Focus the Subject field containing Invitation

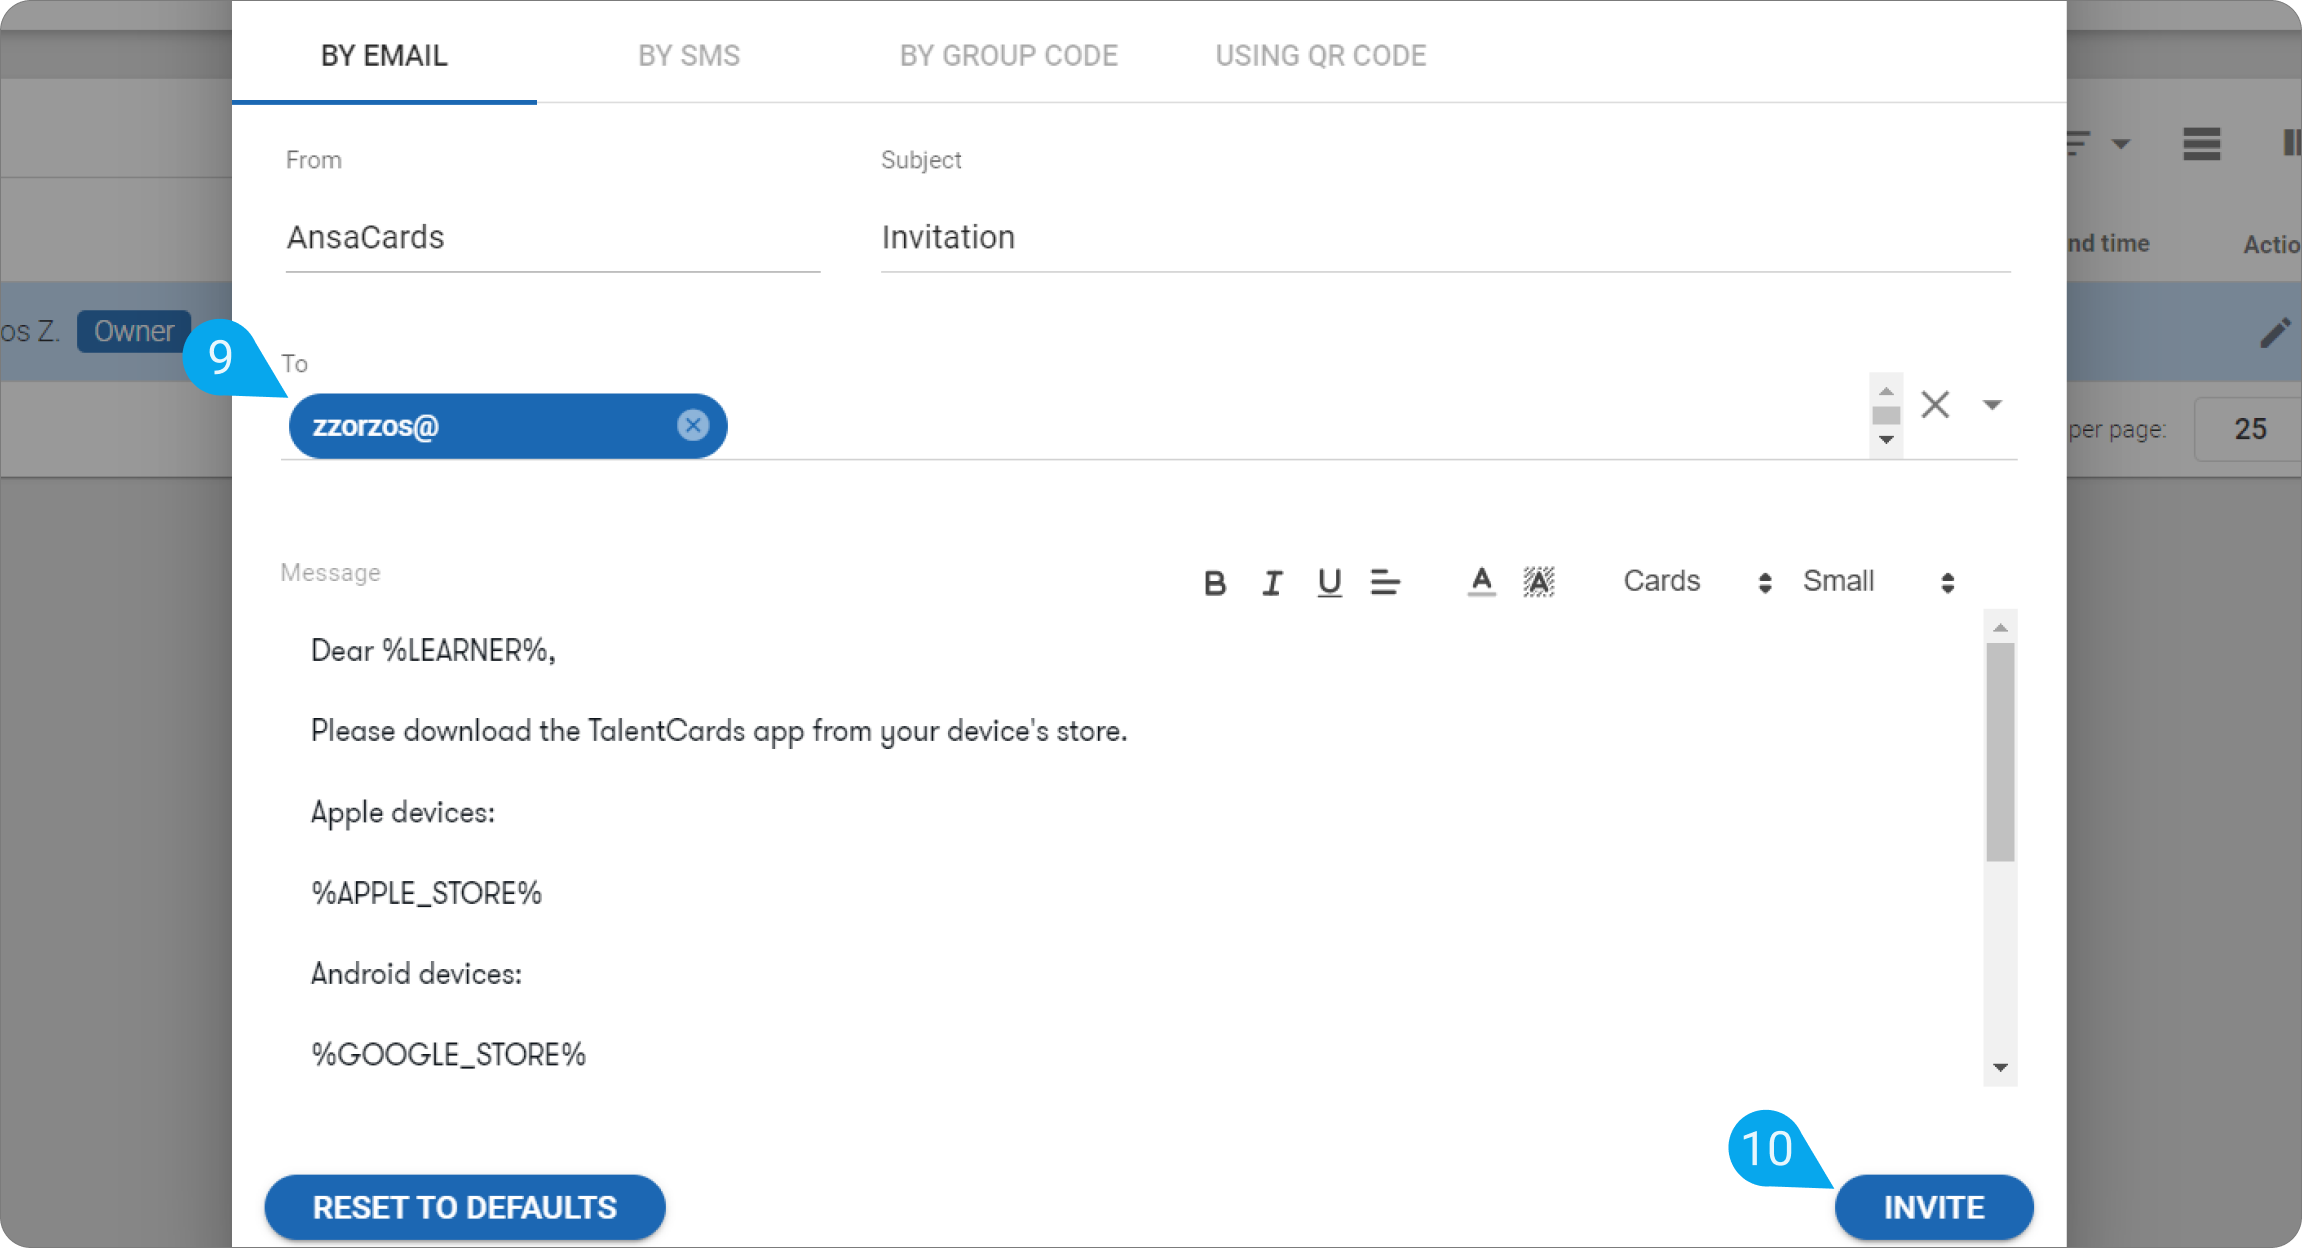(x=1445, y=238)
